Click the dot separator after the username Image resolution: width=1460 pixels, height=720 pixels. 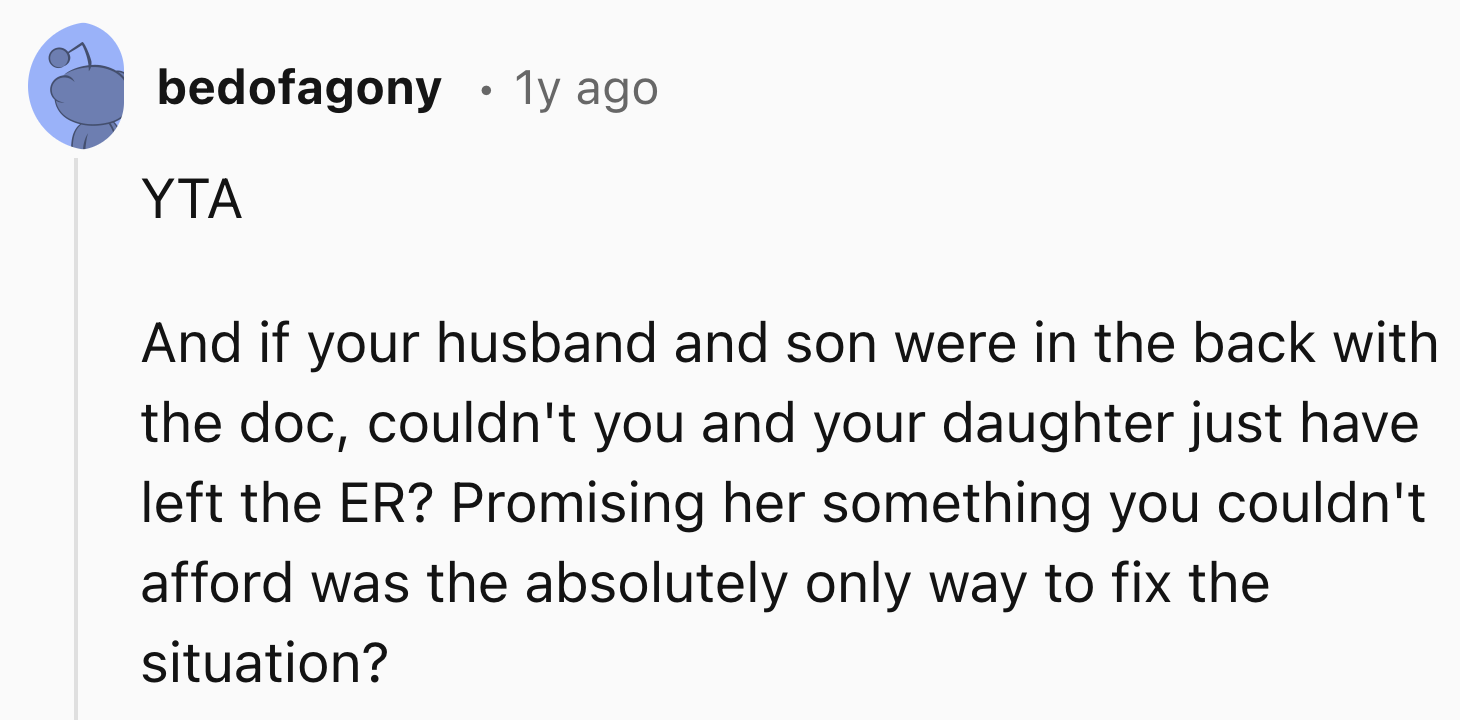(x=486, y=90)
